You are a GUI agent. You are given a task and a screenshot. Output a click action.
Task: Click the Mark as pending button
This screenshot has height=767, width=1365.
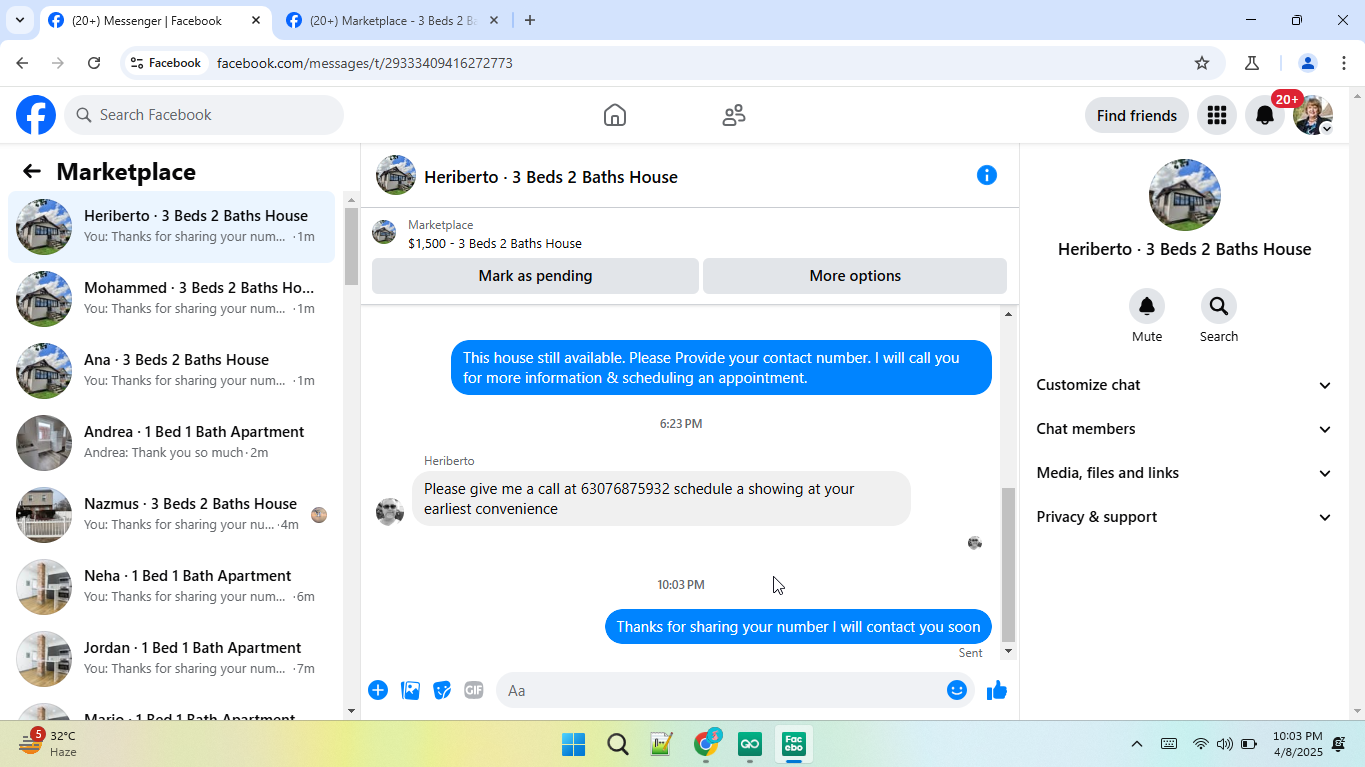[535, 276]
